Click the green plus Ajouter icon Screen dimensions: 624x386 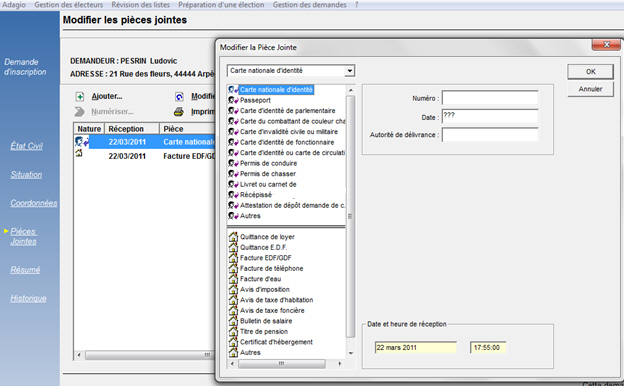pos(80,97)
